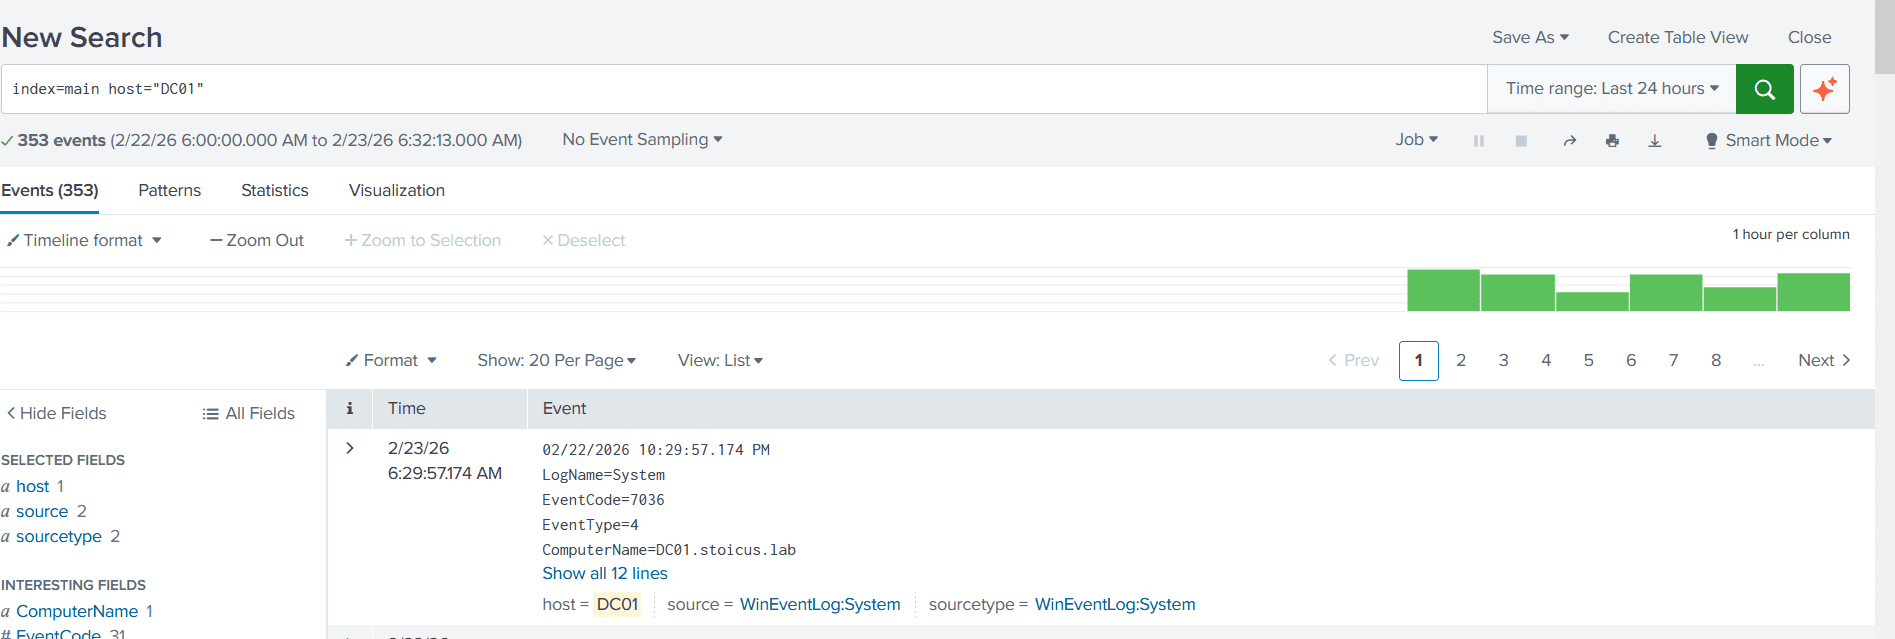Print the search results
The height and width of the screenshot is (639, 1895).
pyautogui.click(x=1612, y=141)
